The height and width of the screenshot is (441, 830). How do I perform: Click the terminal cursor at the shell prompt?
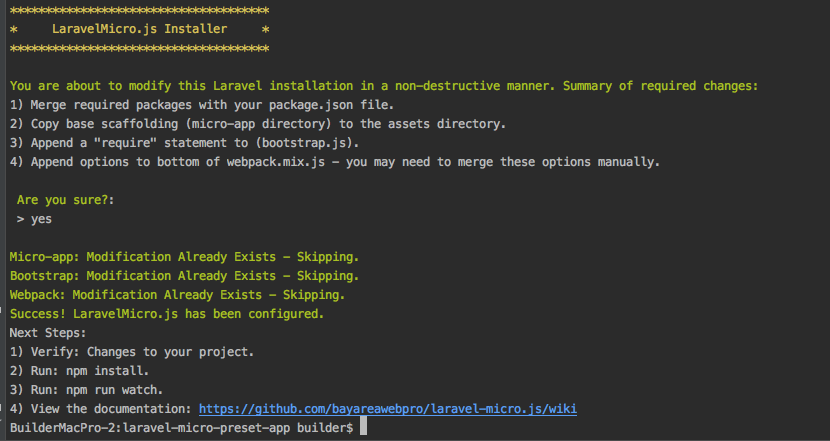(363, 427)
